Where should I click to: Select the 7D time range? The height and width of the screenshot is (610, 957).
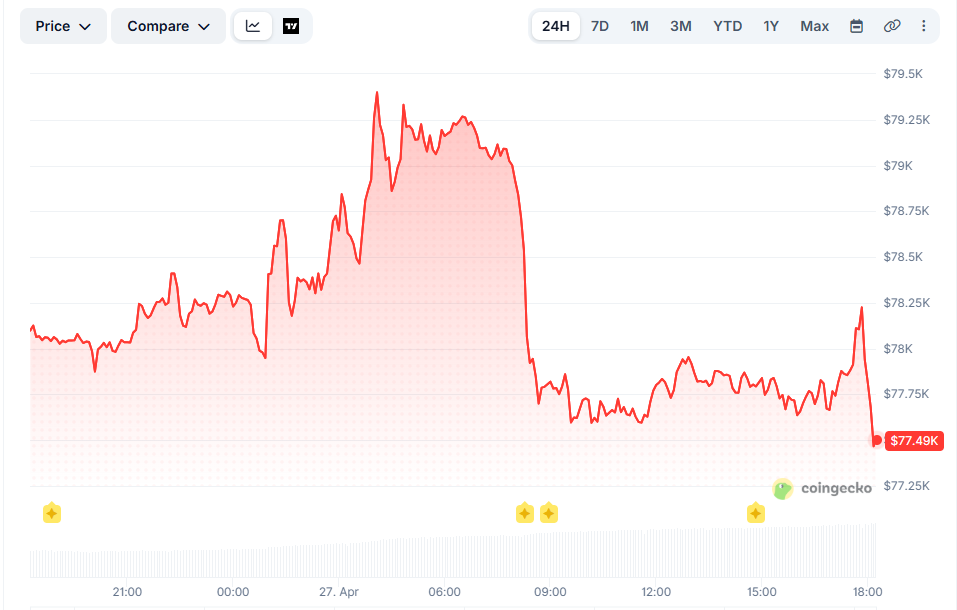pos(600,26)
